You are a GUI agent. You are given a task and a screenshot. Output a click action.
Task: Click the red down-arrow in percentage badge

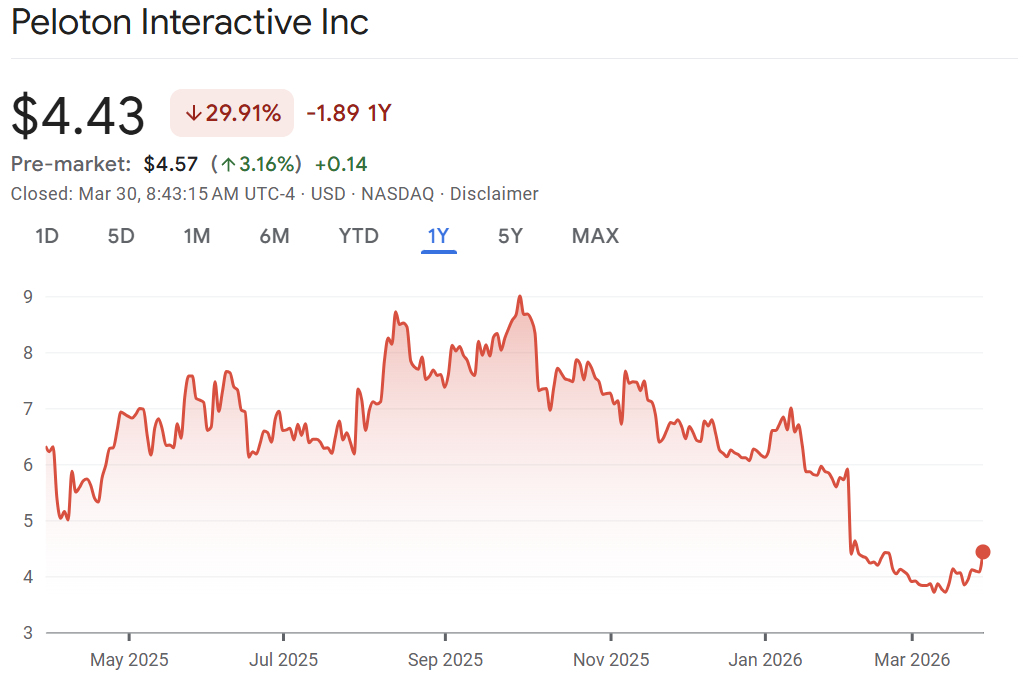(x=193, y=114)
